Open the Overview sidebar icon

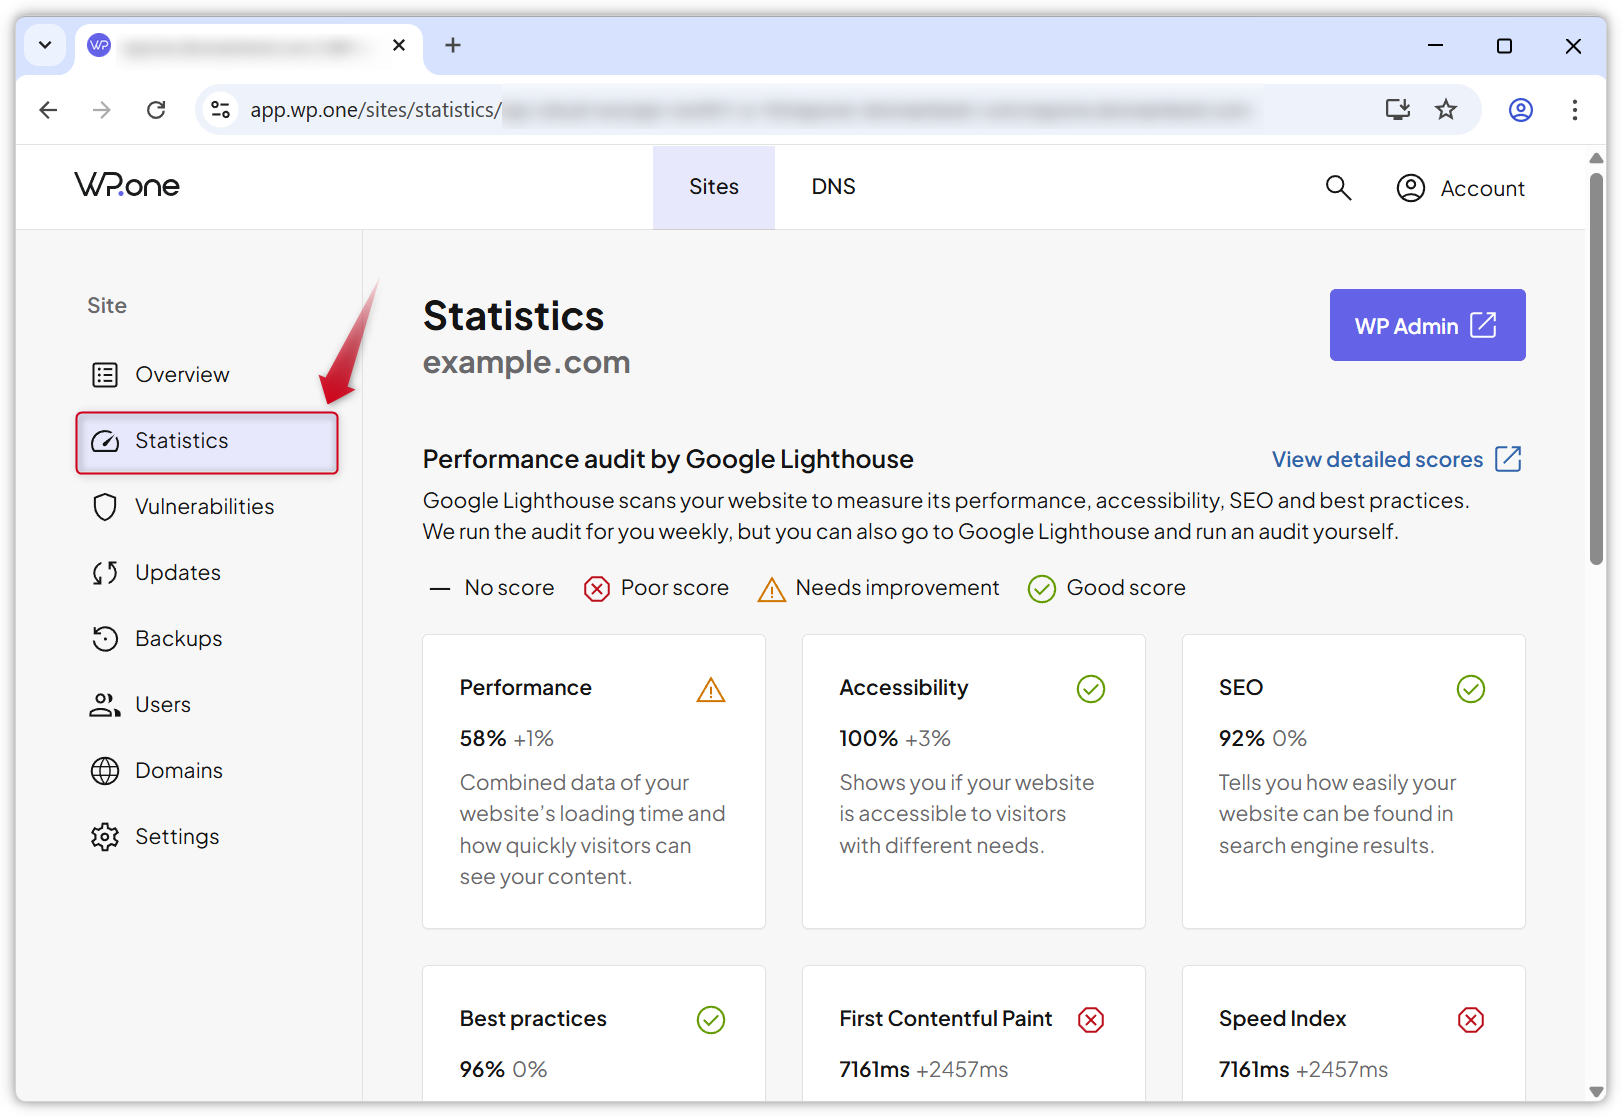pyautogui.click(x=106, y=374)
